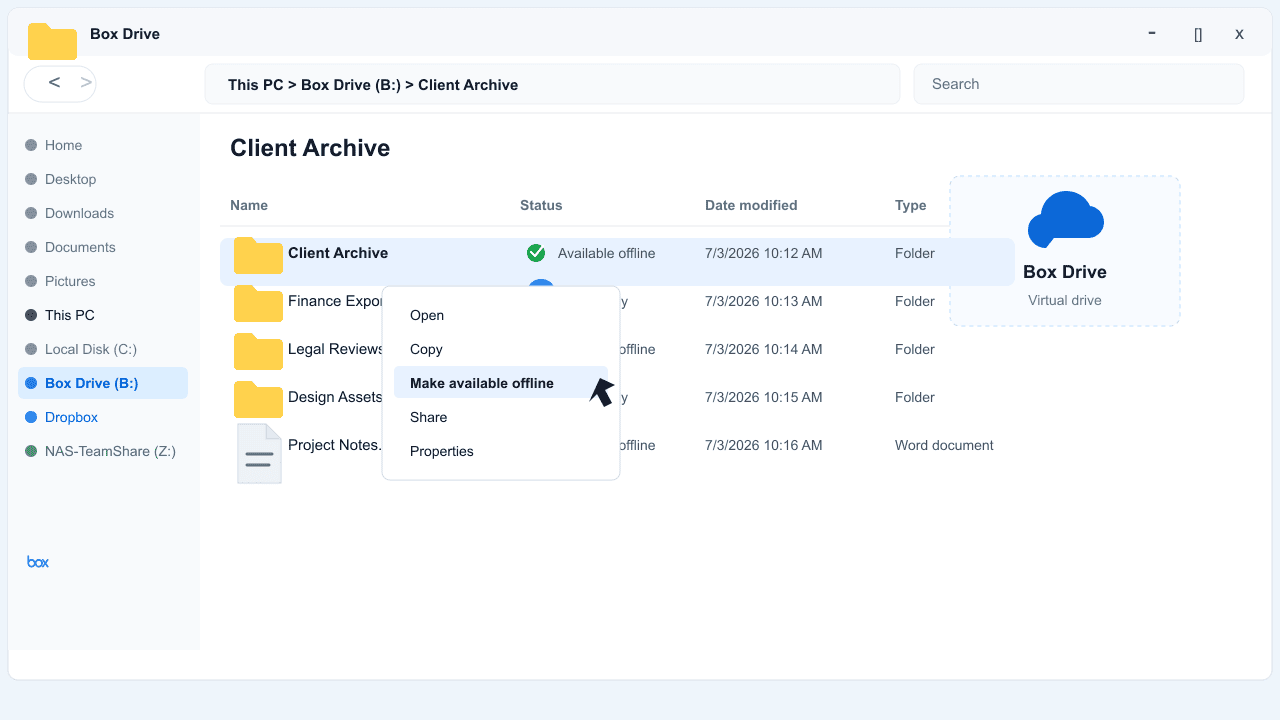Click the Client Archive folder icon
The width and height of the screenshot is (1280, 720).
point(258,255)
